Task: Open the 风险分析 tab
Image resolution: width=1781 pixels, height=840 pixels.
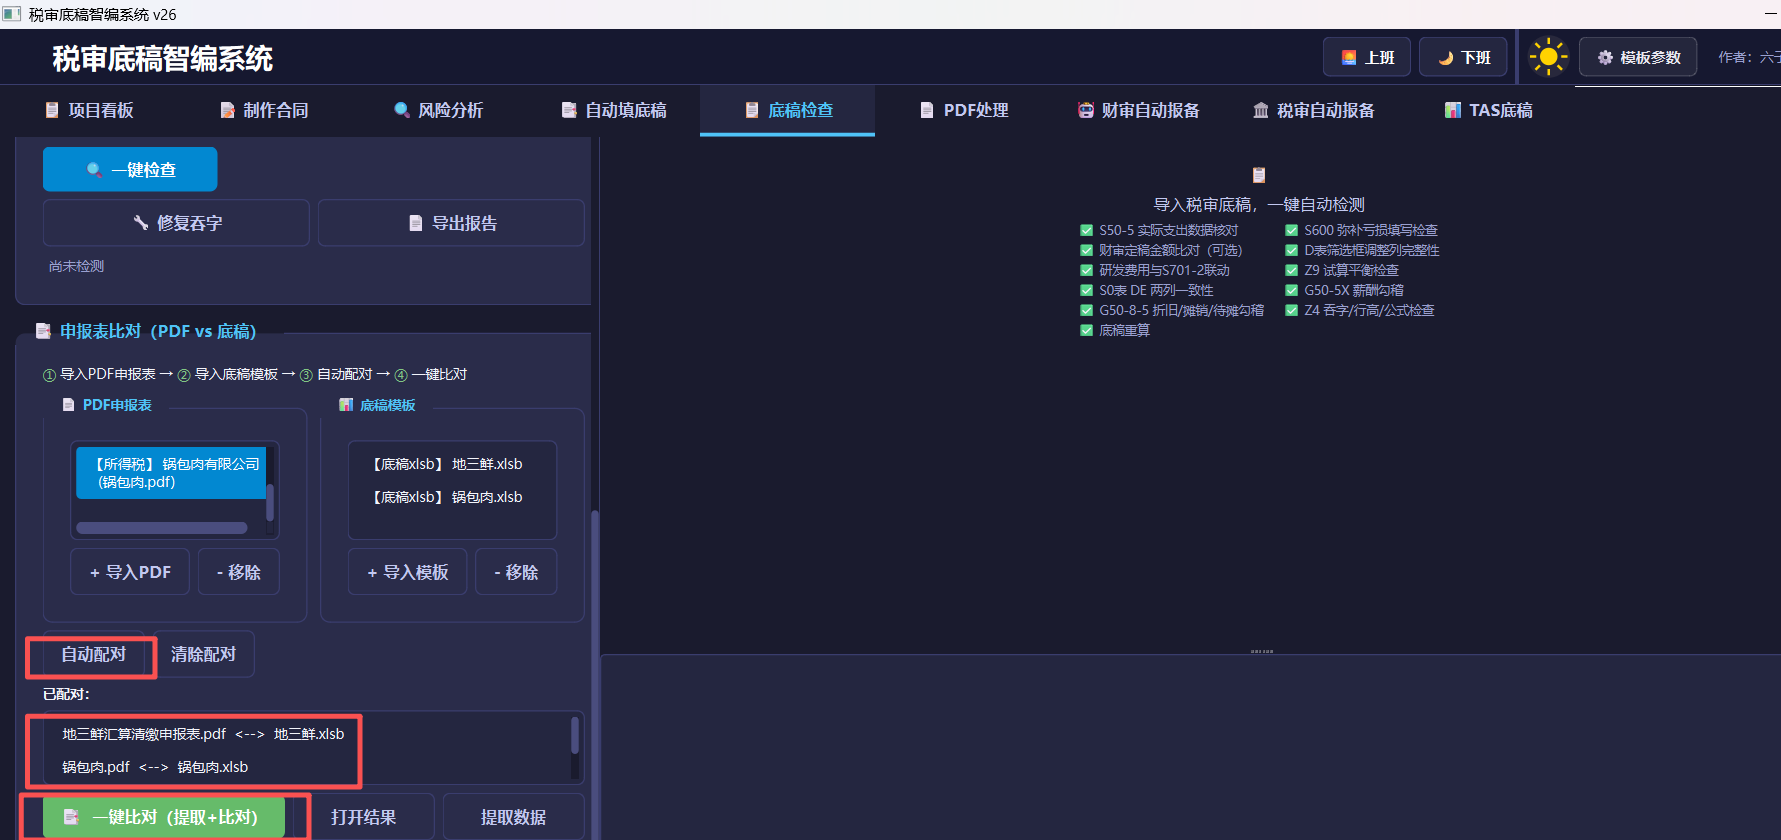Action: point(439,110)
